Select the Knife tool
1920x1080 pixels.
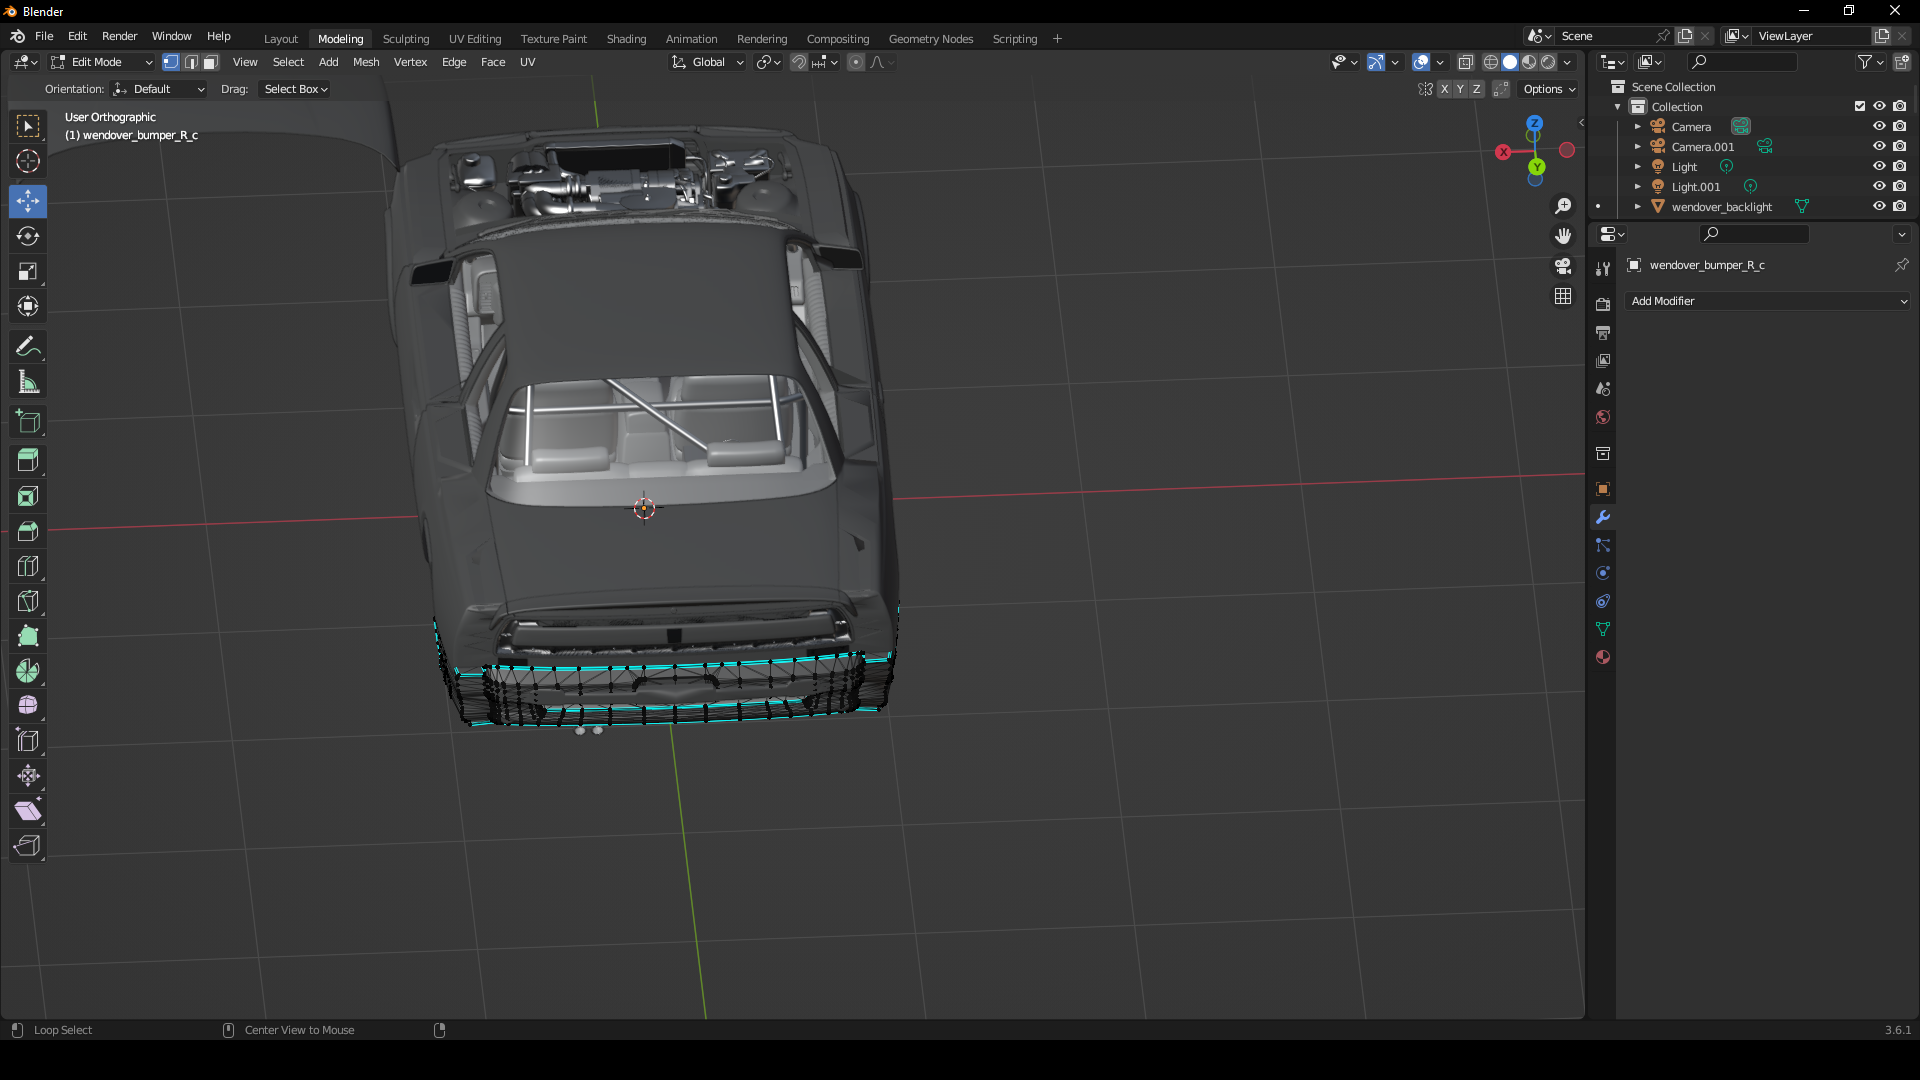(28, 601)
